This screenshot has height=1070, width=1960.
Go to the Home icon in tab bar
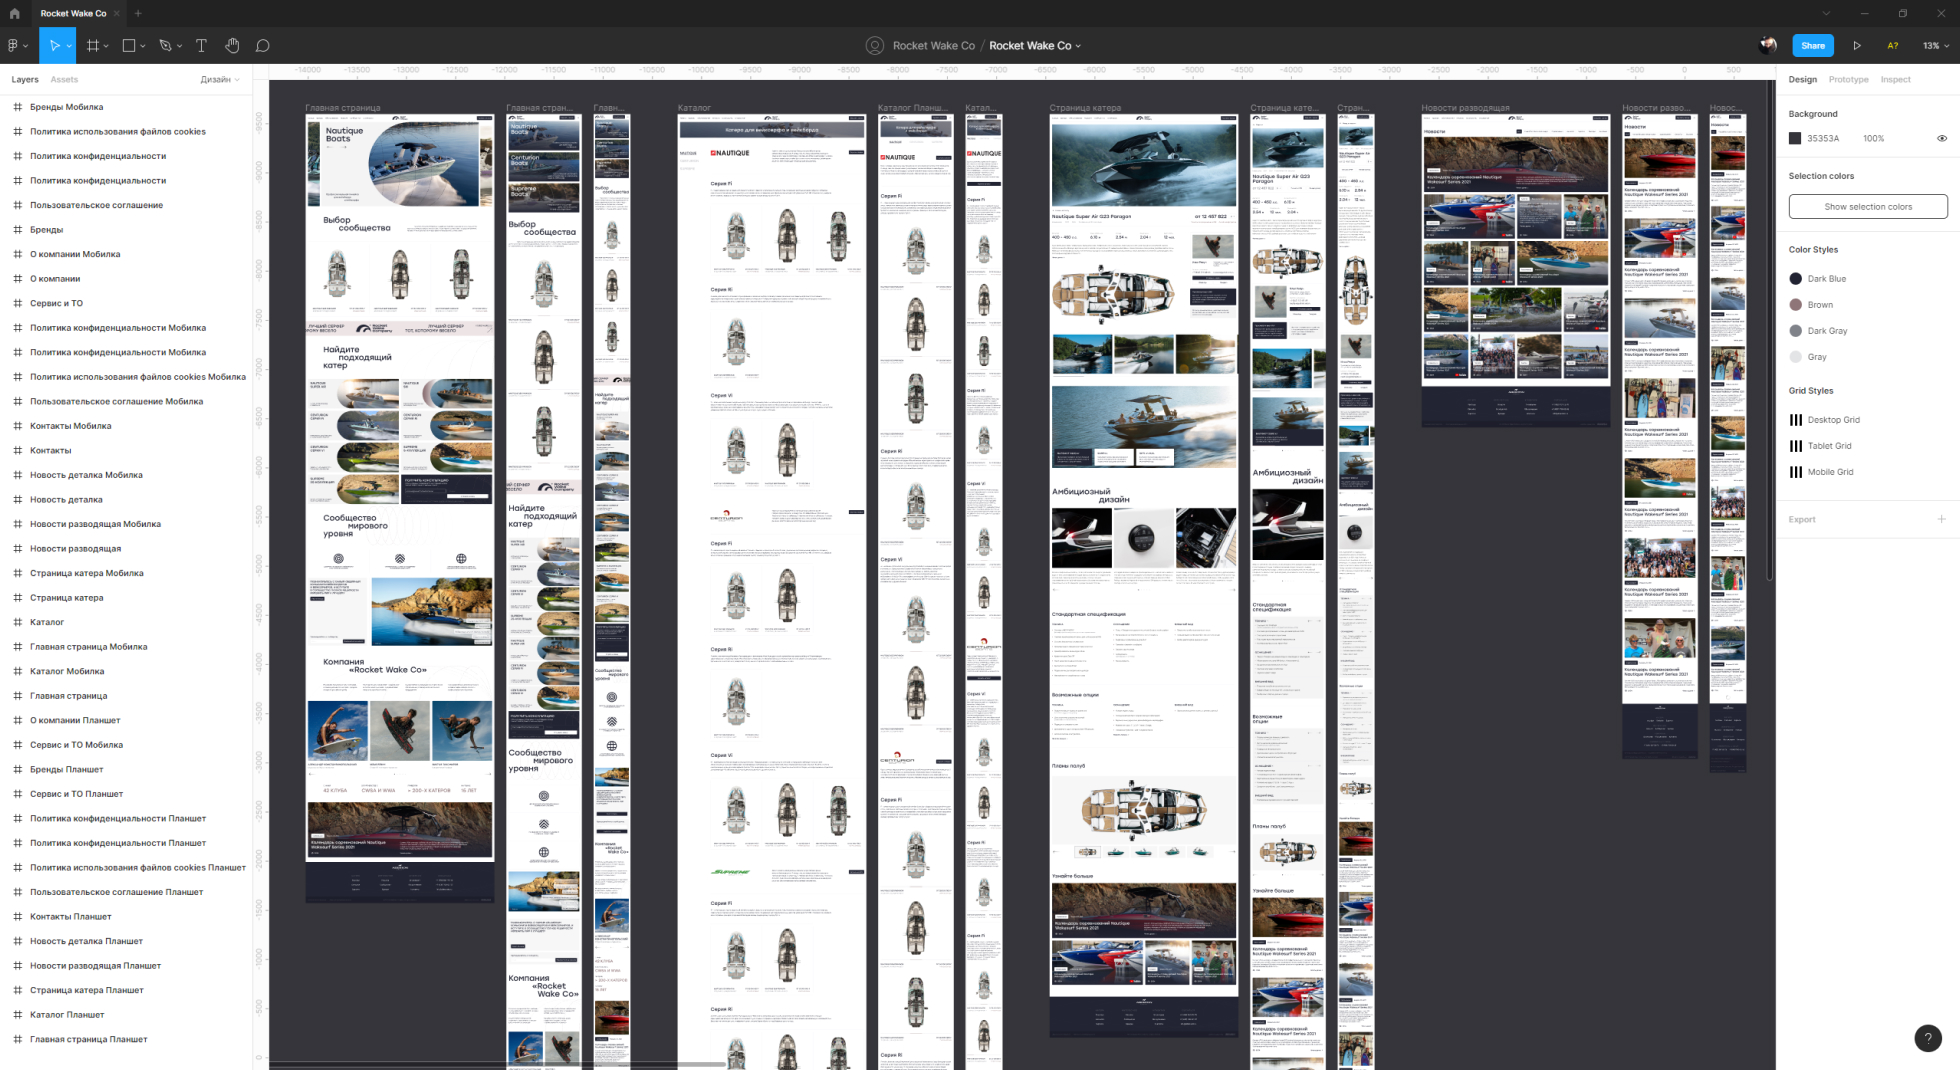click(14, 14)
